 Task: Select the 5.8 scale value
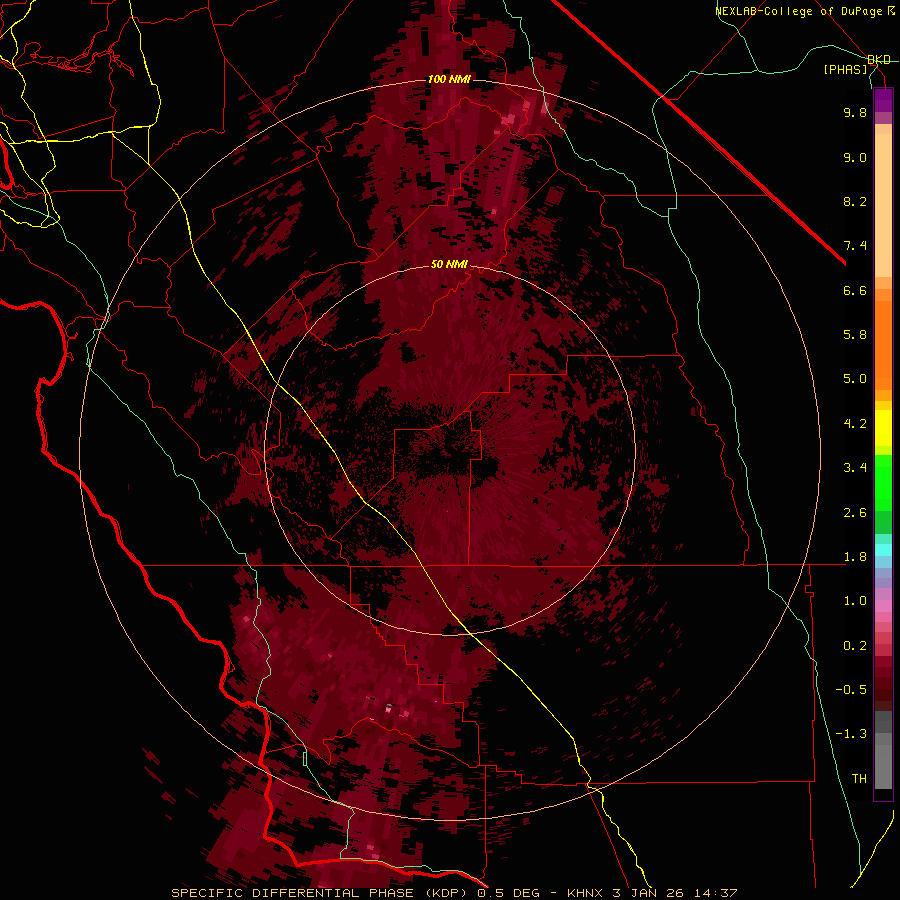(855, 335)
